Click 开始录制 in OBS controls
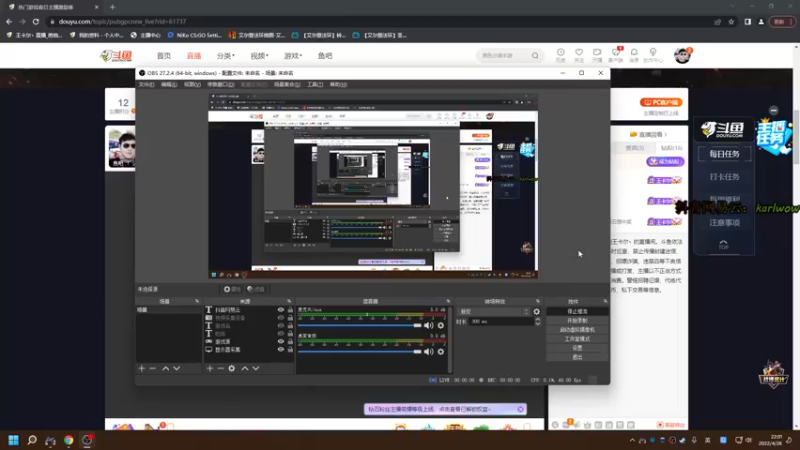Viewport: 800px width, 450px height. tap(577, 320)
